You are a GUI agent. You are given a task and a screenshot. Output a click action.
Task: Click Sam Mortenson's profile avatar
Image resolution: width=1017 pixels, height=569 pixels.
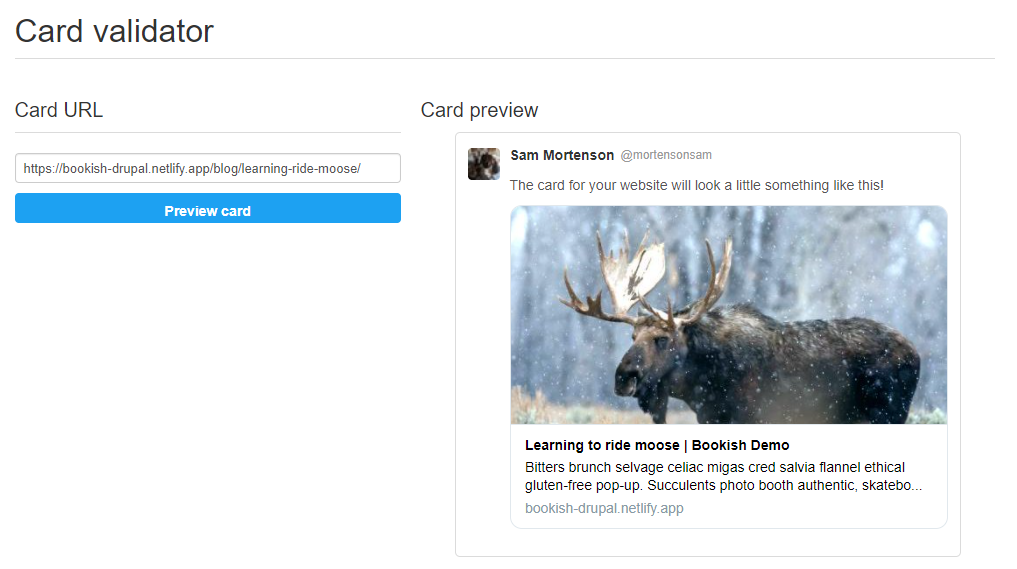(x=484, y=163)
